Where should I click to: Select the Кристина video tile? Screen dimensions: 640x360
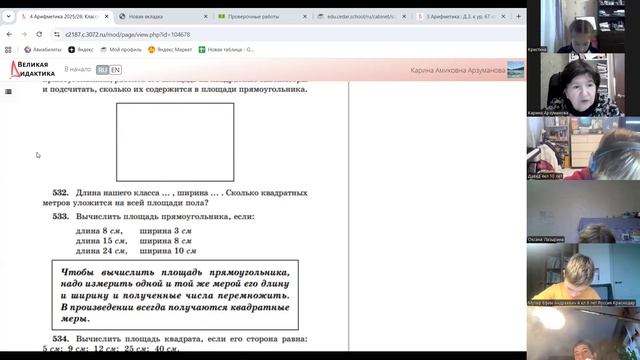coord(583,27)
